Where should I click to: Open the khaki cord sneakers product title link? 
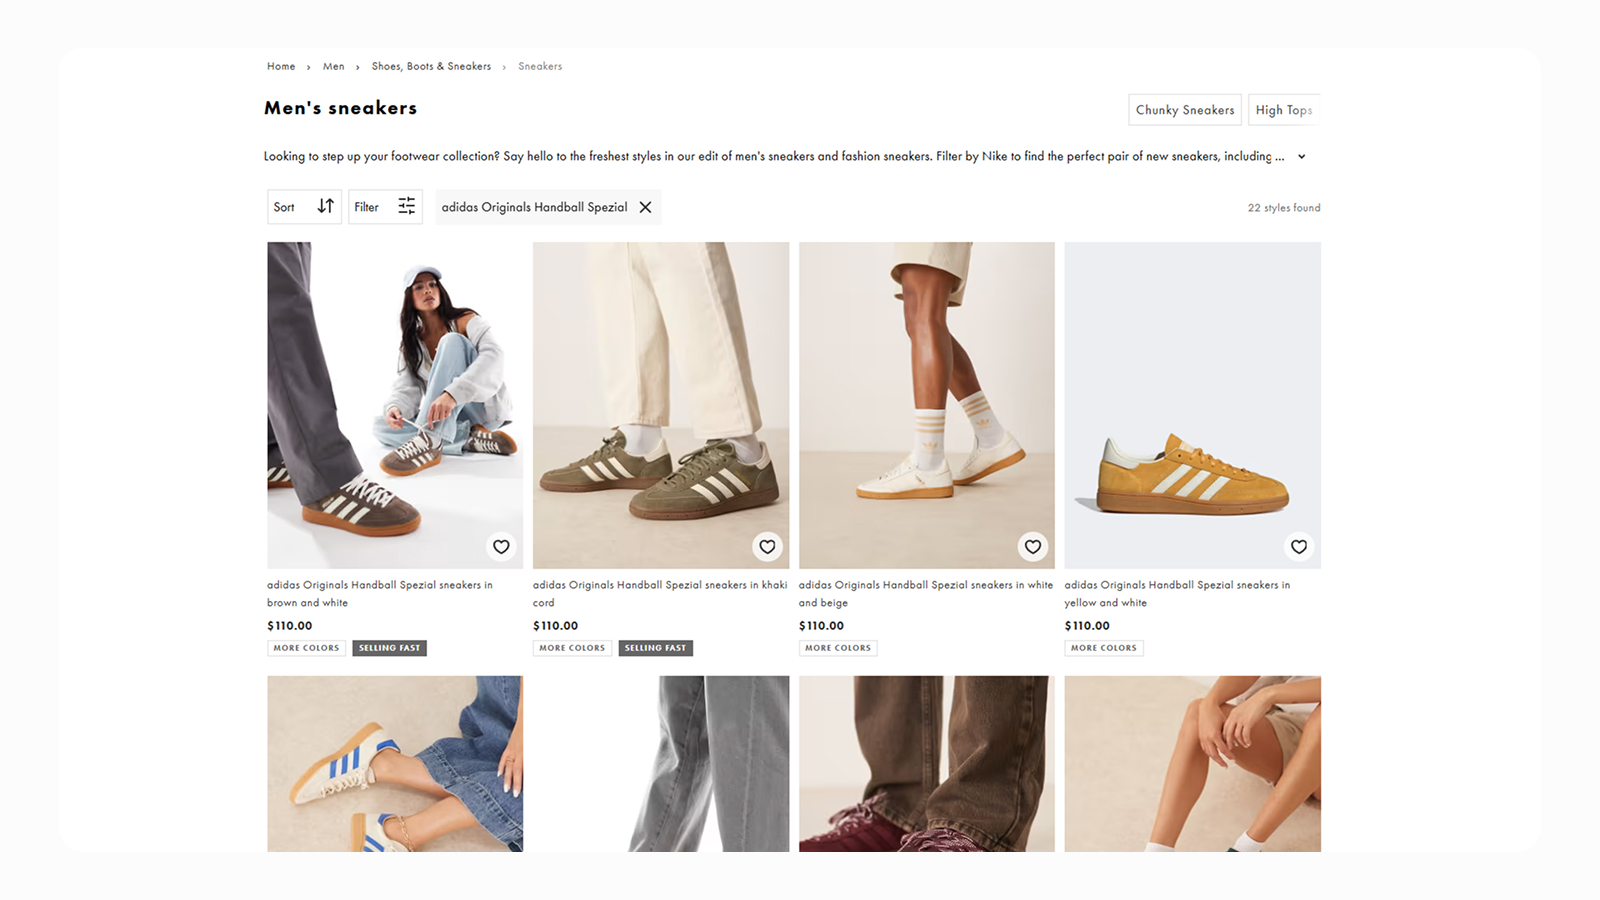click(660, 593)
